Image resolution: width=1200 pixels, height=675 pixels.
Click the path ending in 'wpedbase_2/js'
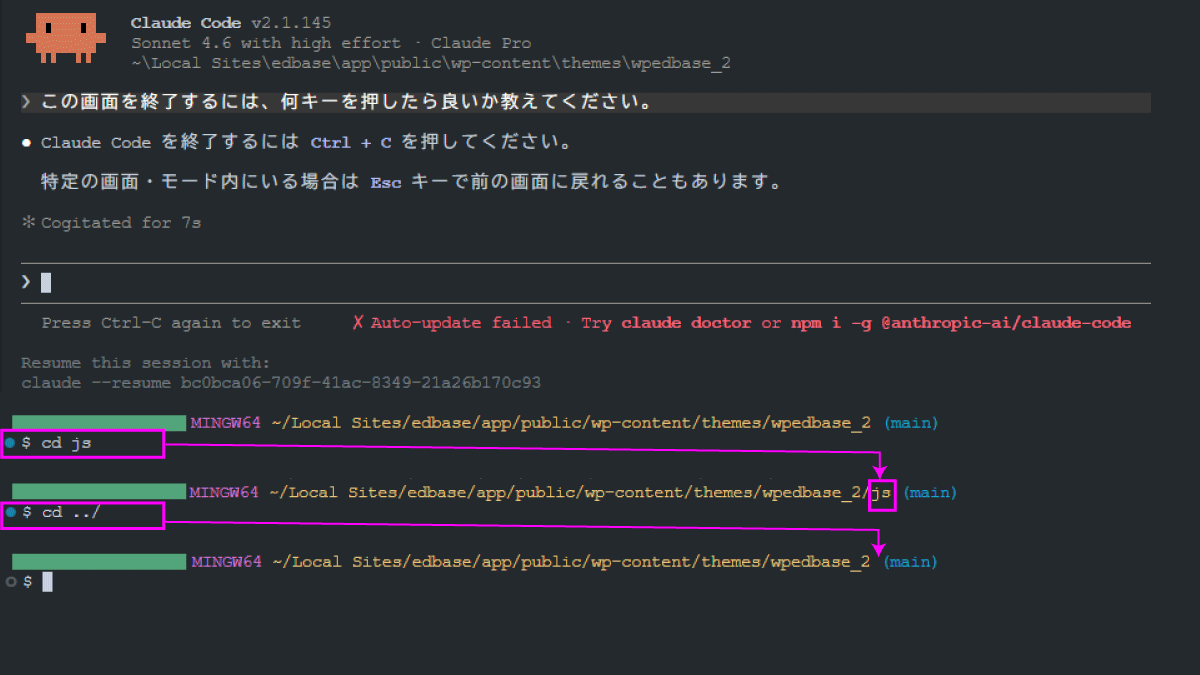pyautogui.click(x=580, y=493)
